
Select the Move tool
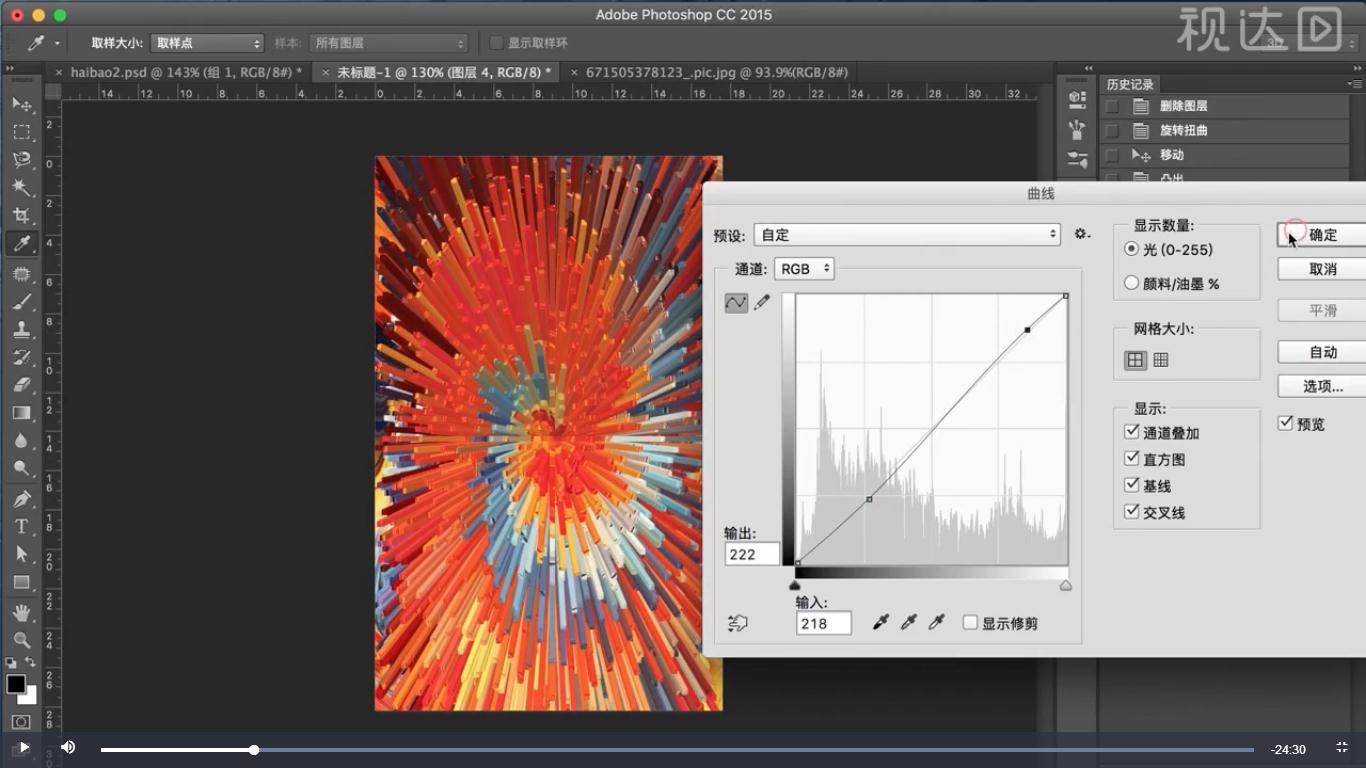[21, 104]
